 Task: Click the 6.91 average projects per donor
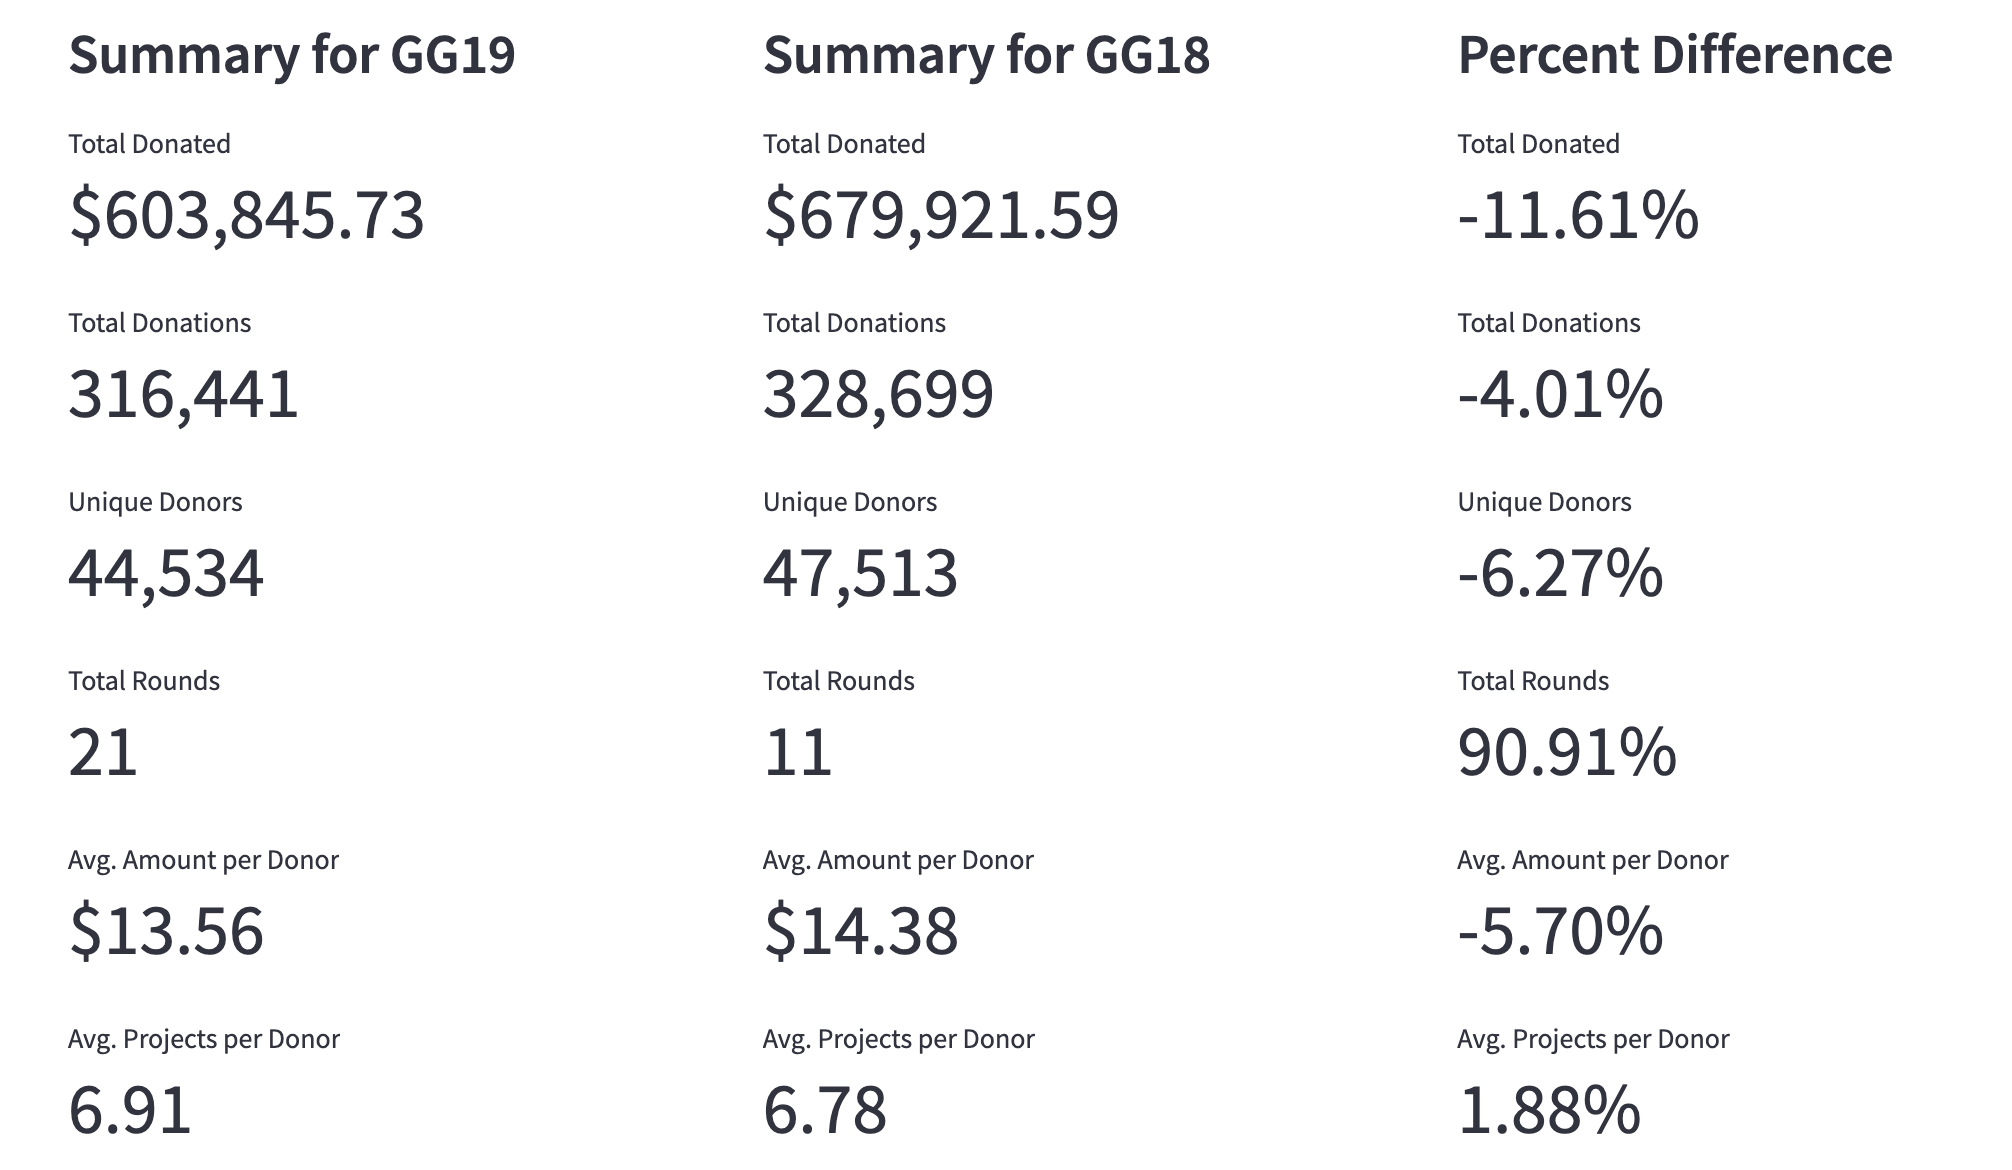pos(130,1110)
